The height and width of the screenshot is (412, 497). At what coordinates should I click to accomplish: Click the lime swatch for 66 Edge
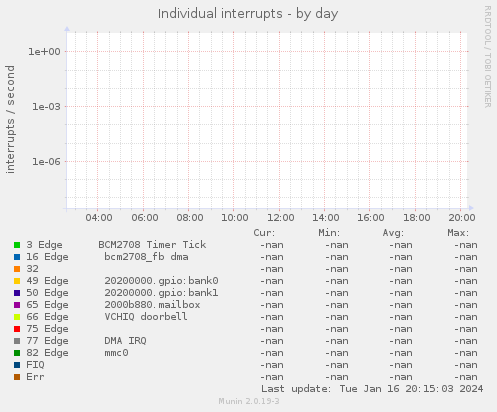click(x=17, y=317)
